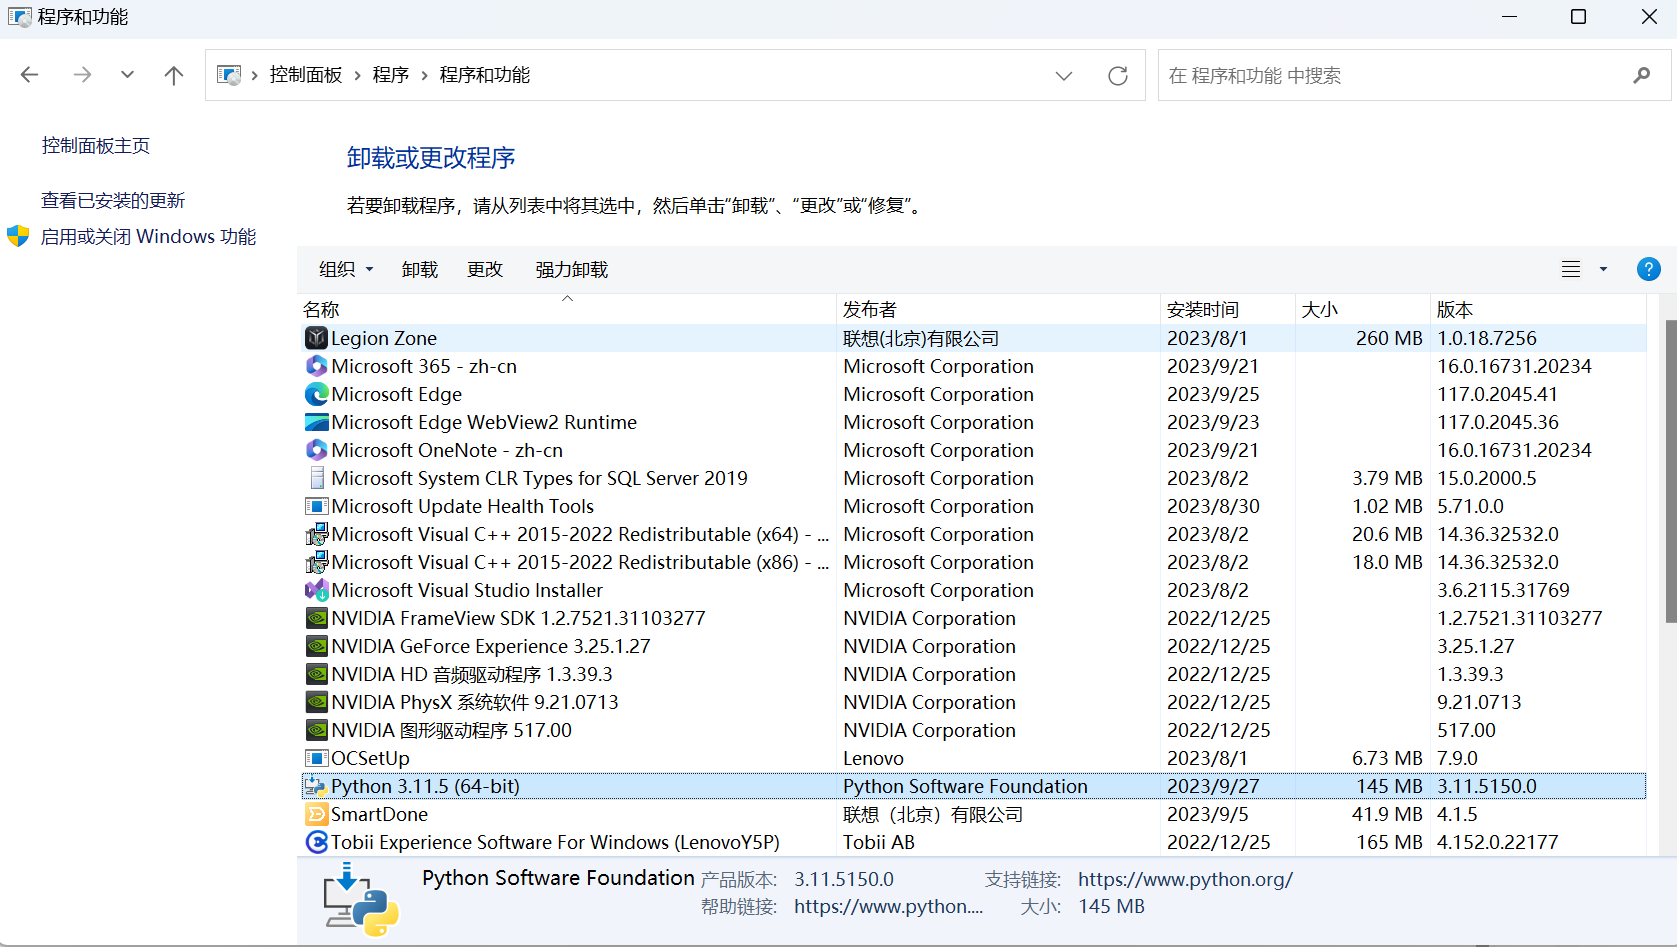Click the Python installer thumbnail in details pane

pyautogui.click(x=361, y=900)
